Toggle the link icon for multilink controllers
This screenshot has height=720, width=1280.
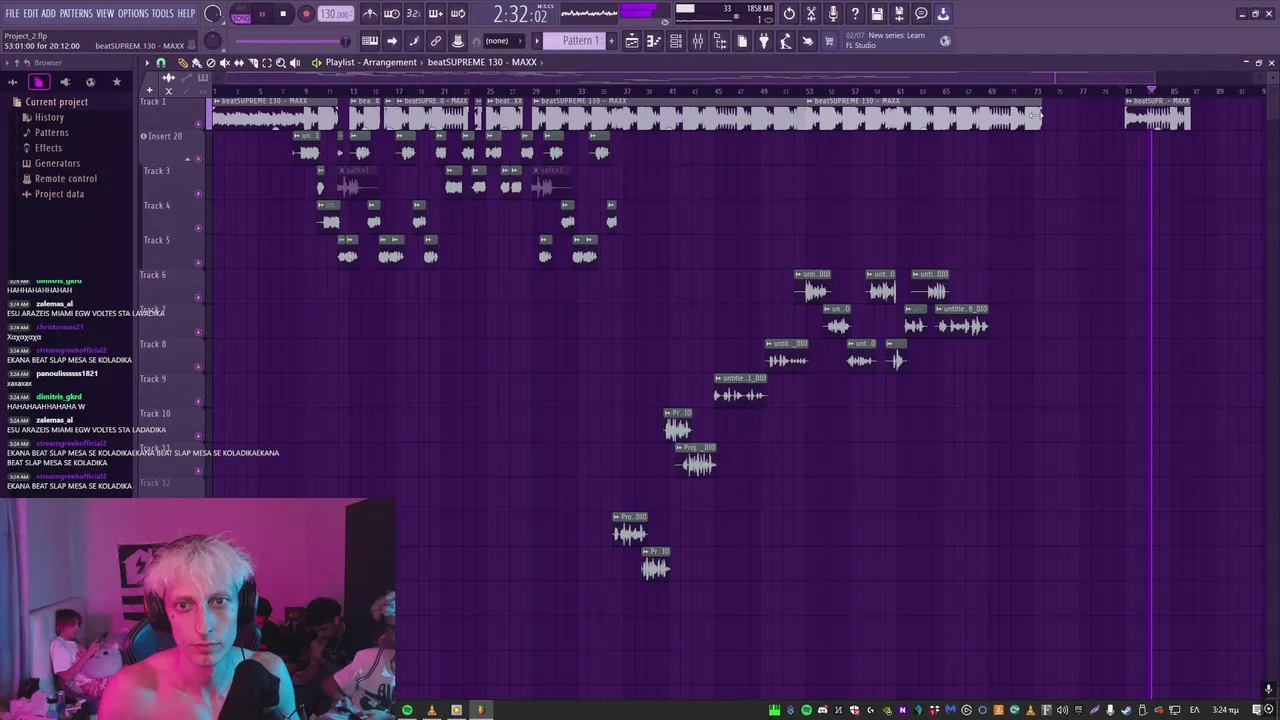436,41
